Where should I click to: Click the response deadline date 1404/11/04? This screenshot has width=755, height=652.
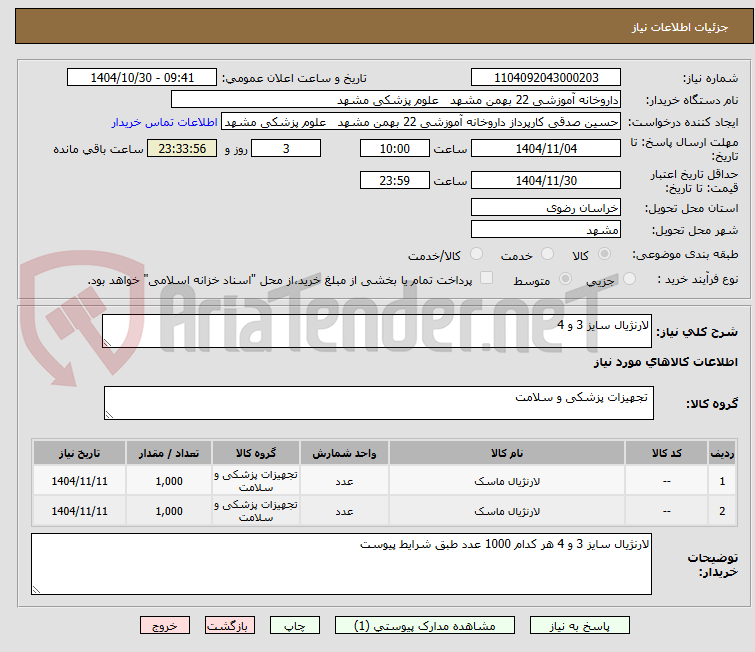546,148
